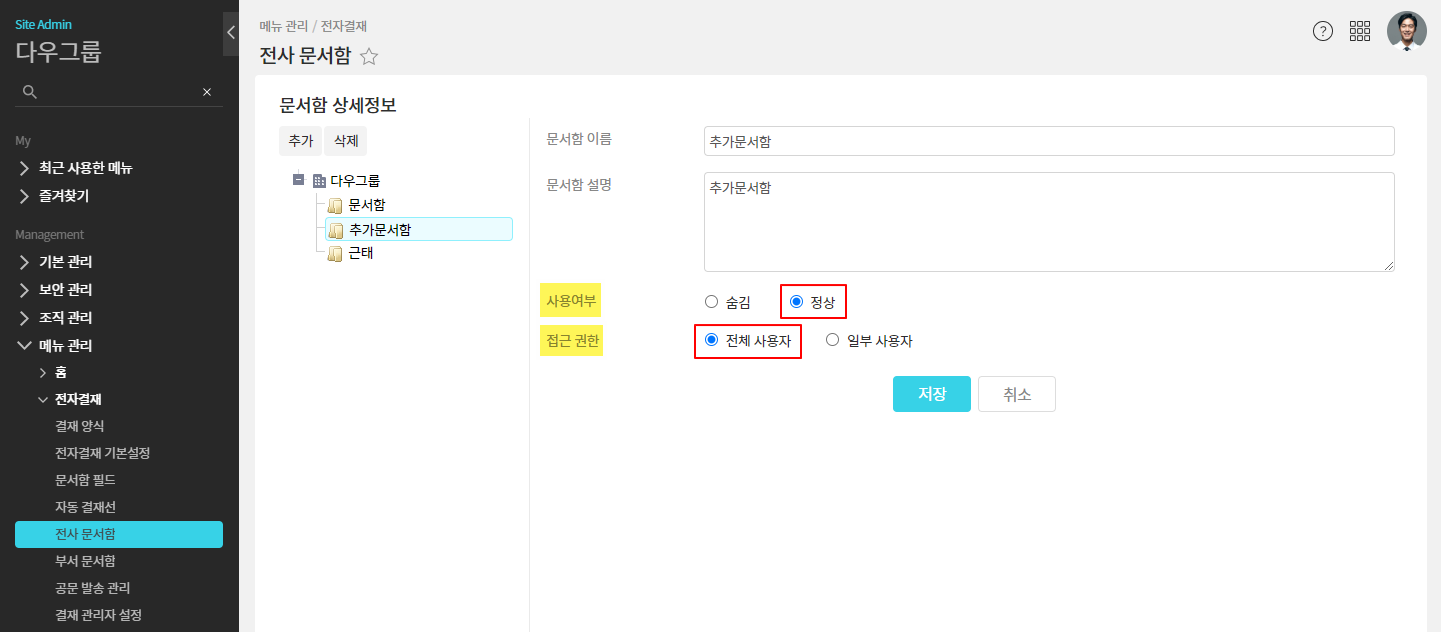Select the 숨김 radio option

pyautogui.click(x=712, y=302)
